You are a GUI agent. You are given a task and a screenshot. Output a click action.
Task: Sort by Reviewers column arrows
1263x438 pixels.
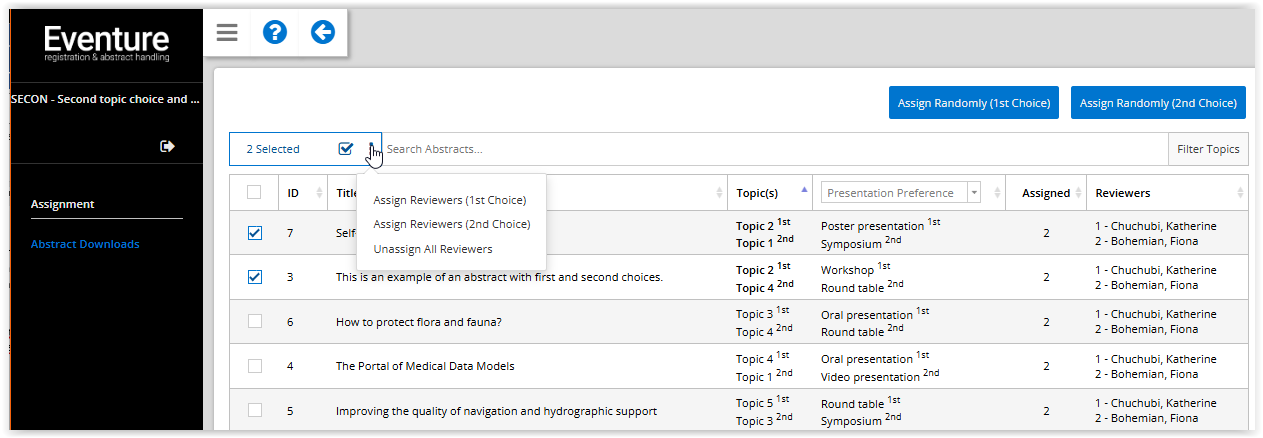pyautogui.click(x=1240, y=193)
